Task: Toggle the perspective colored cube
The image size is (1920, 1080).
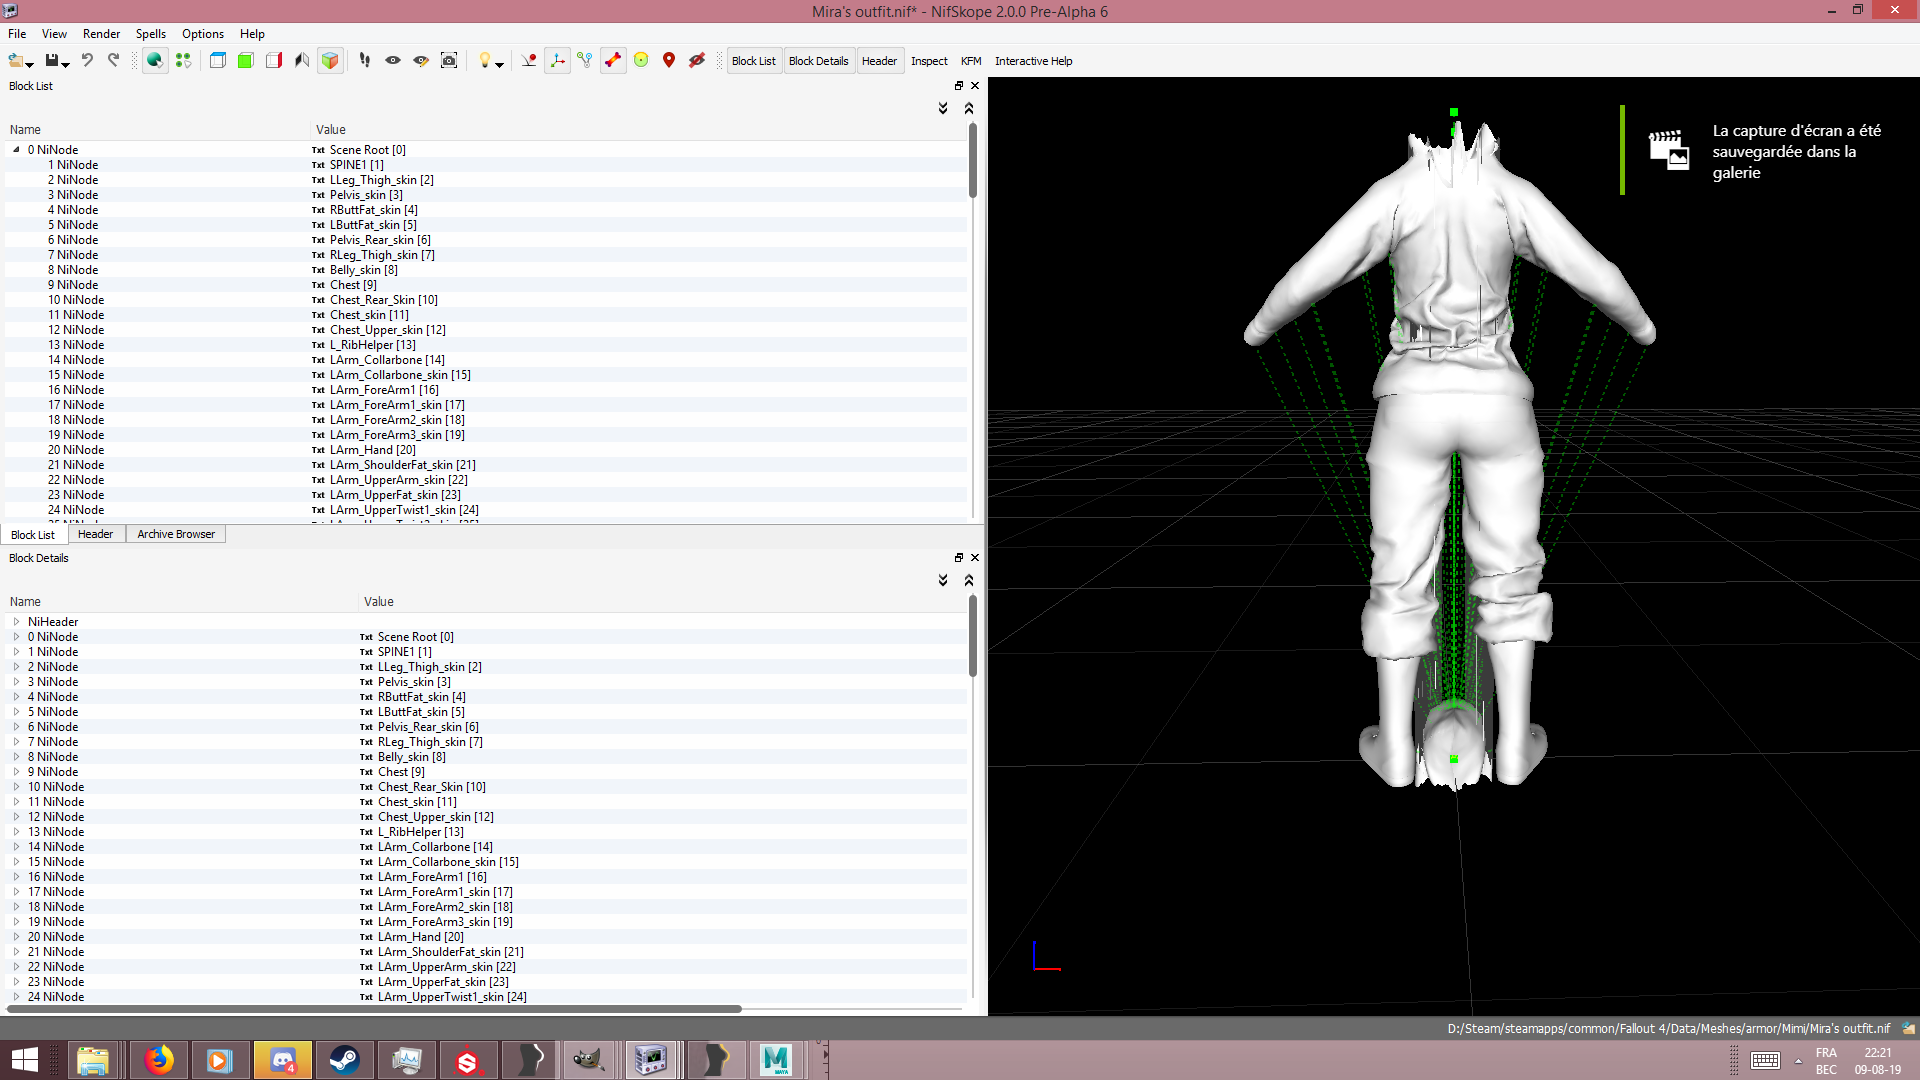Action: tap(329, 61)
